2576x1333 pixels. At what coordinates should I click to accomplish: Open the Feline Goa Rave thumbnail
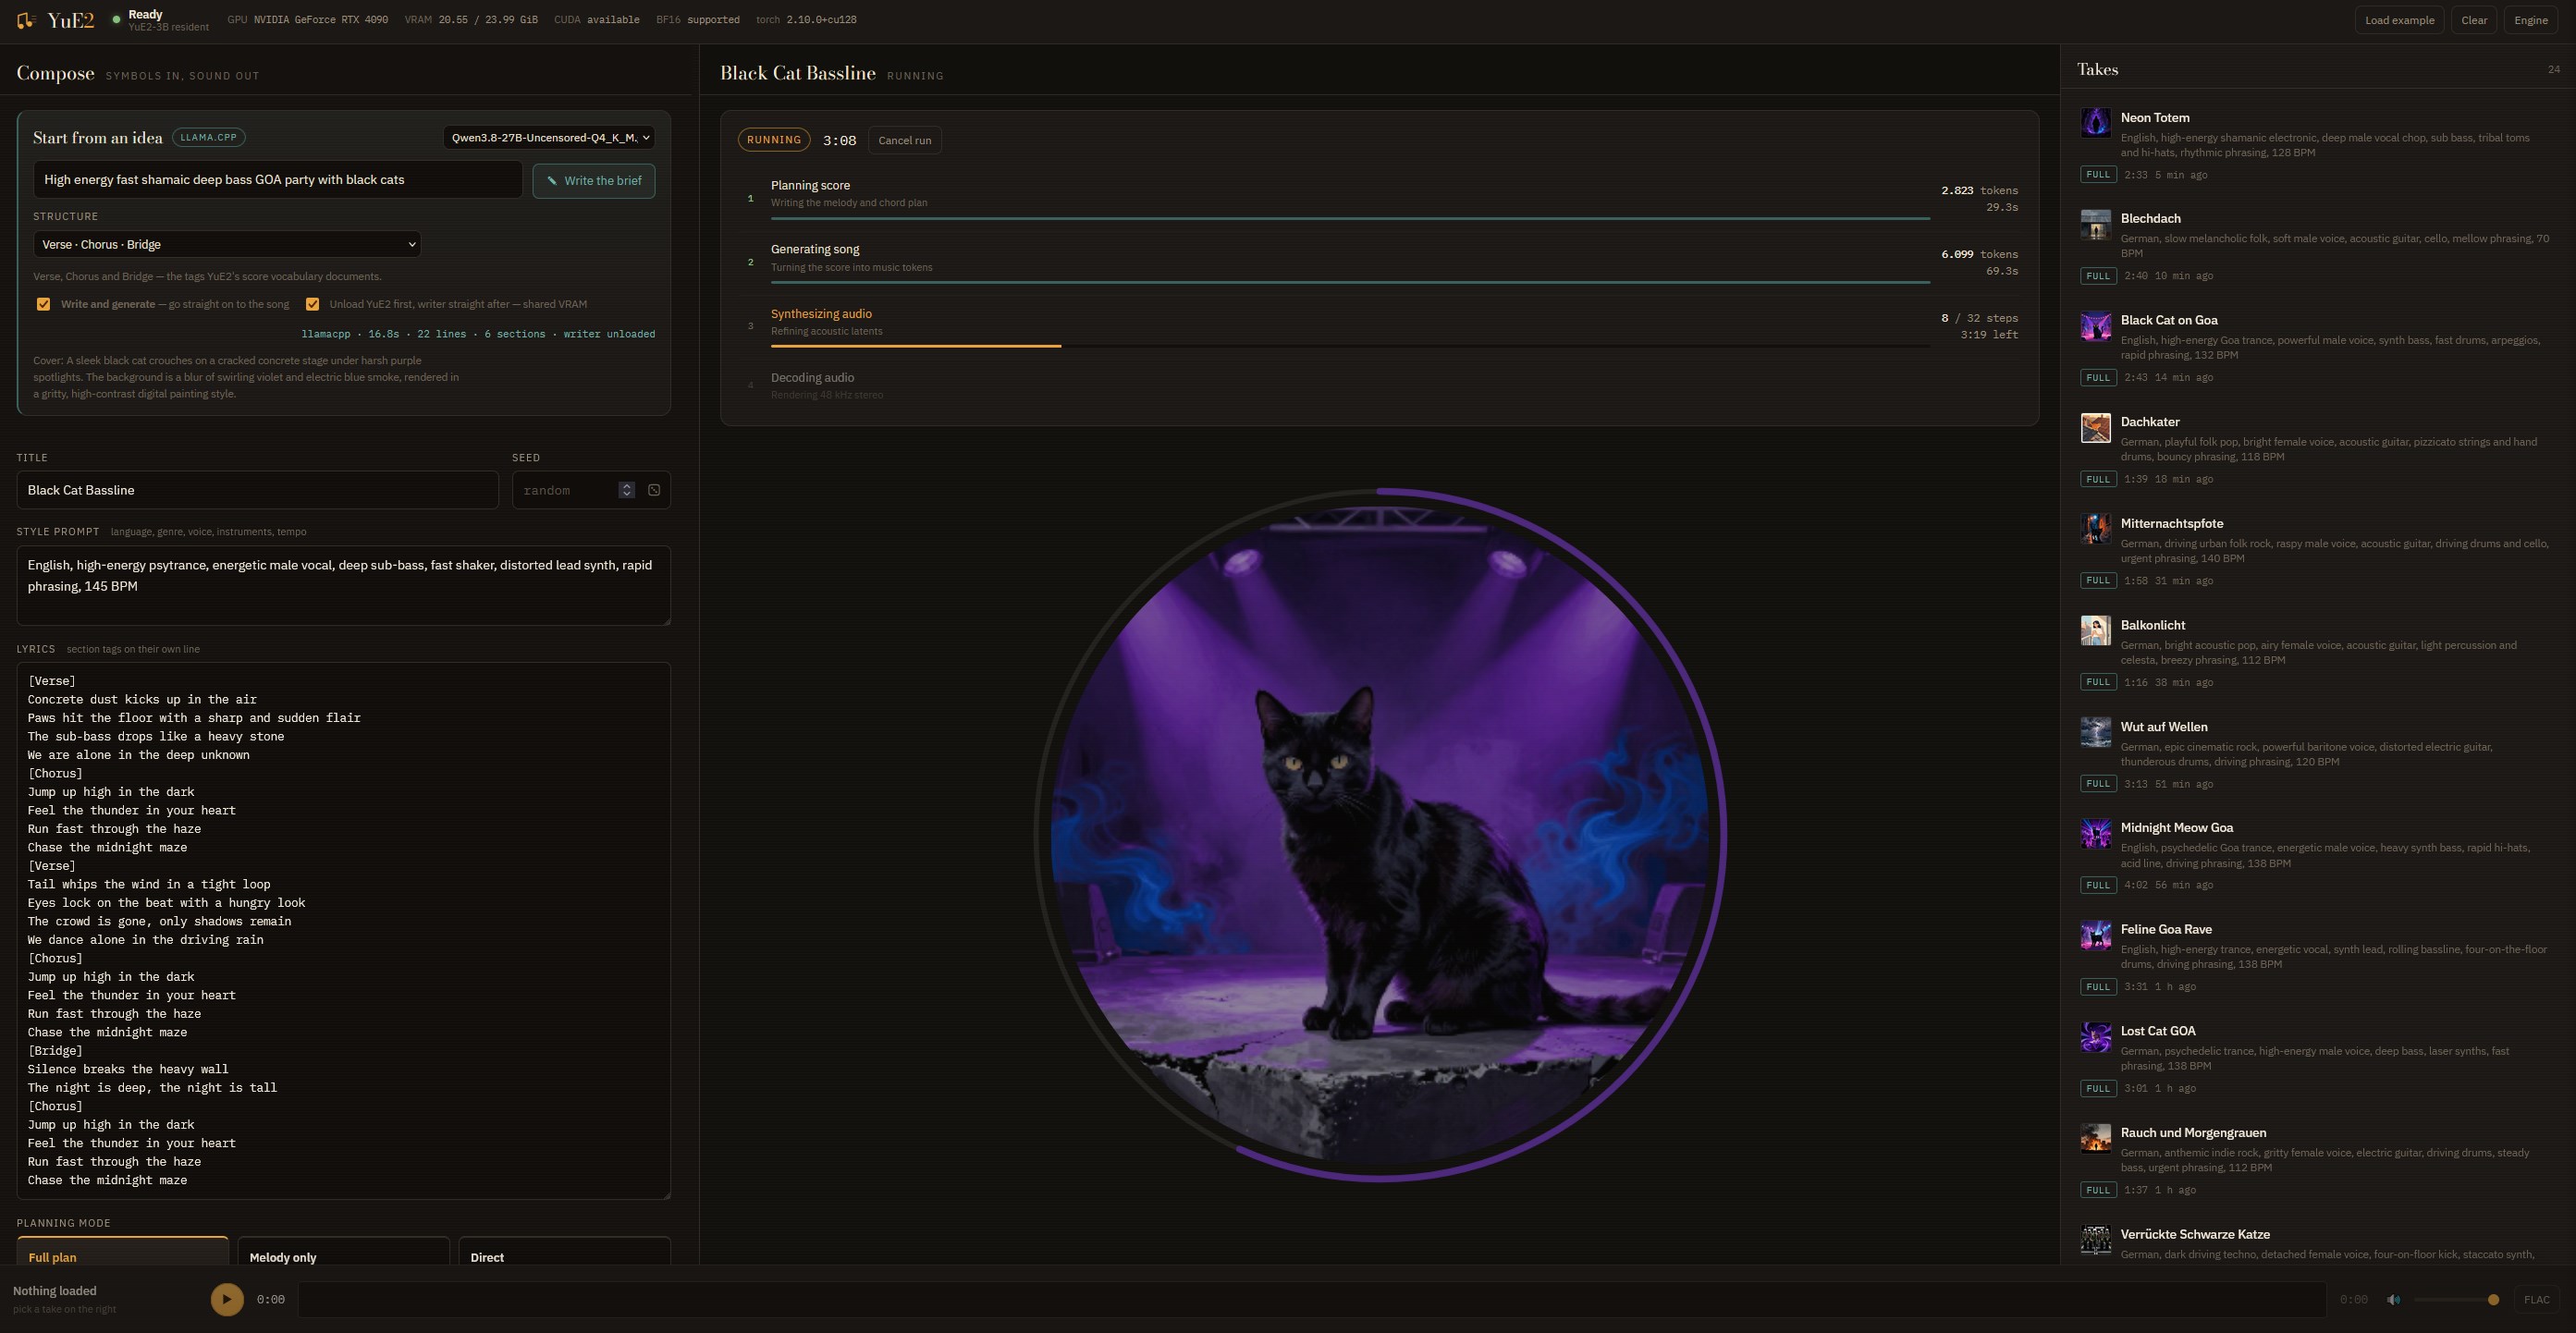[x=2095, y=935]
